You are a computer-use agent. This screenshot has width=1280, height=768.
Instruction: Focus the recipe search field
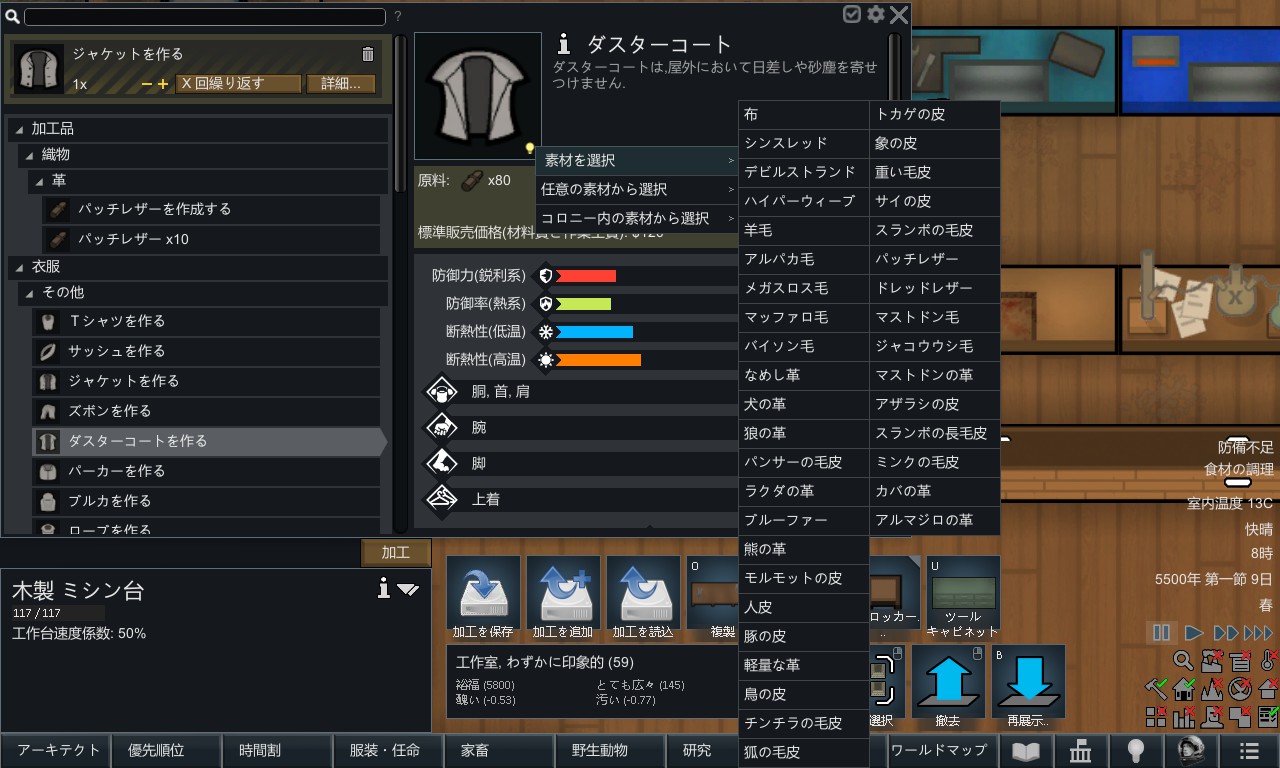[x=205, y=17]
